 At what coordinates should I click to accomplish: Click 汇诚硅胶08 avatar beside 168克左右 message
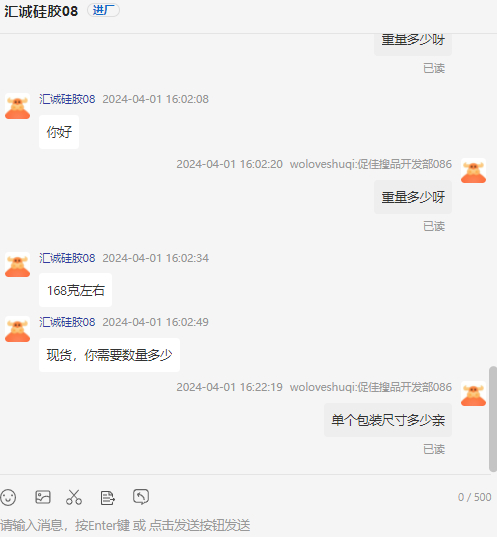17,265
